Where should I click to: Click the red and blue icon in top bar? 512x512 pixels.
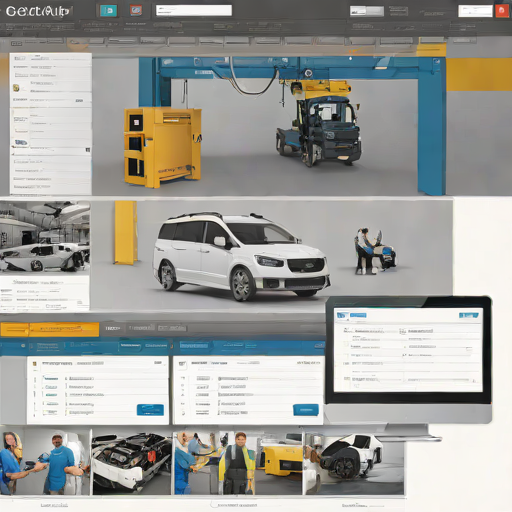click(136, 10)
